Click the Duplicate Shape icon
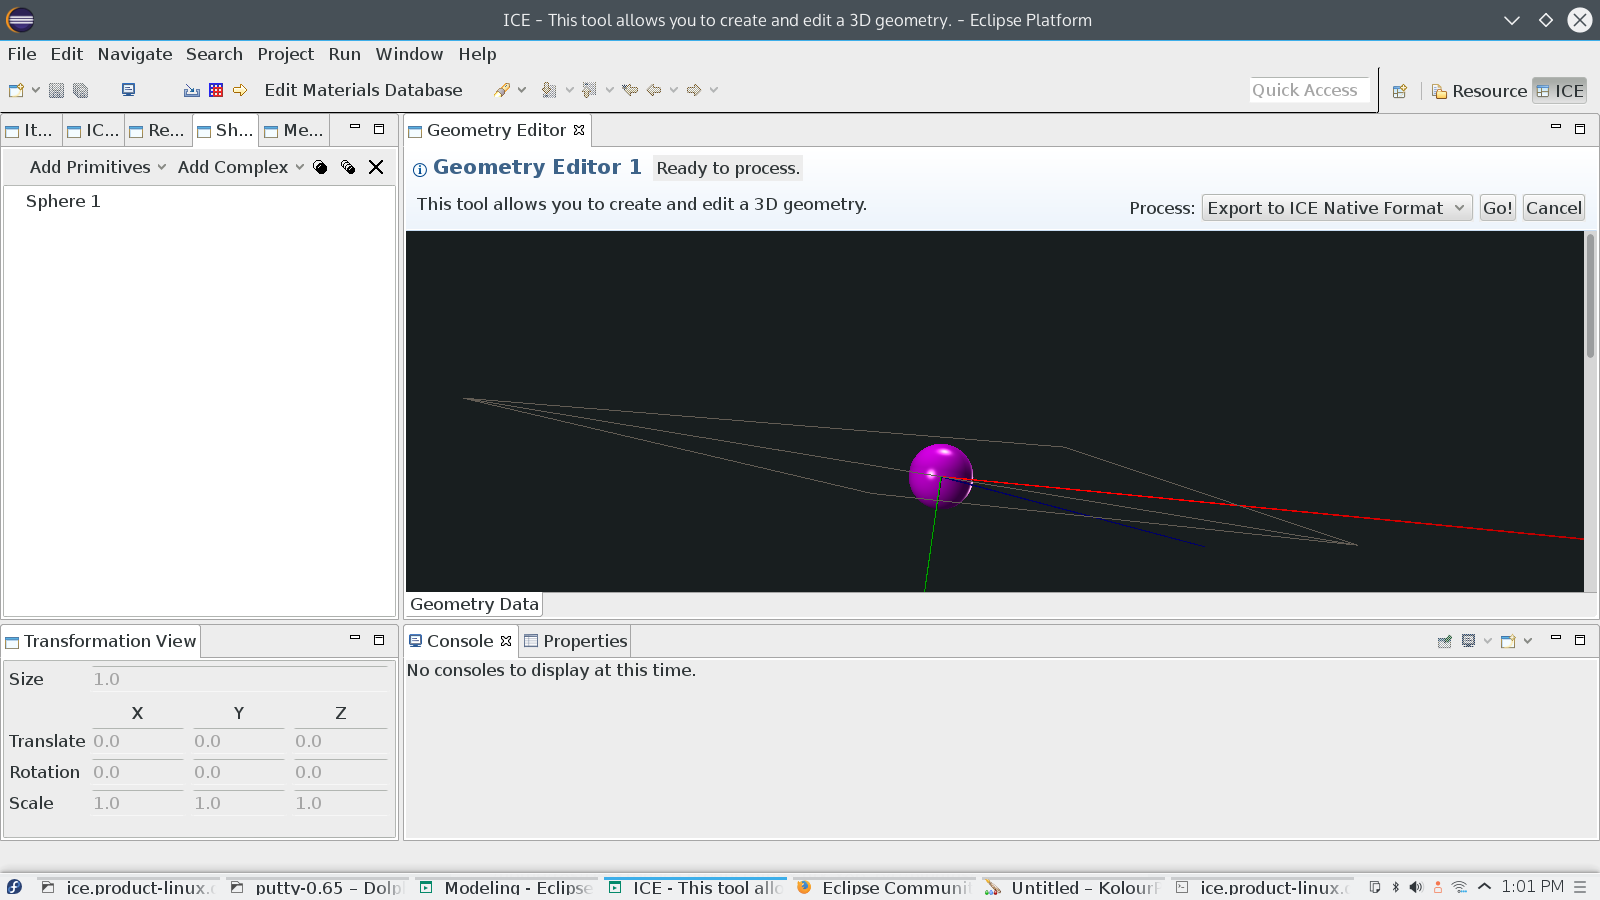1600x900 pixels. pos(320,167)
